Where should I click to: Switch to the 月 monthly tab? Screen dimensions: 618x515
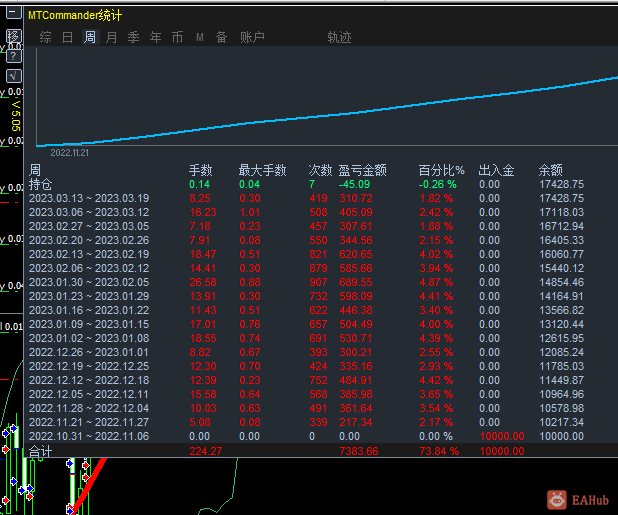click(112, 37)
